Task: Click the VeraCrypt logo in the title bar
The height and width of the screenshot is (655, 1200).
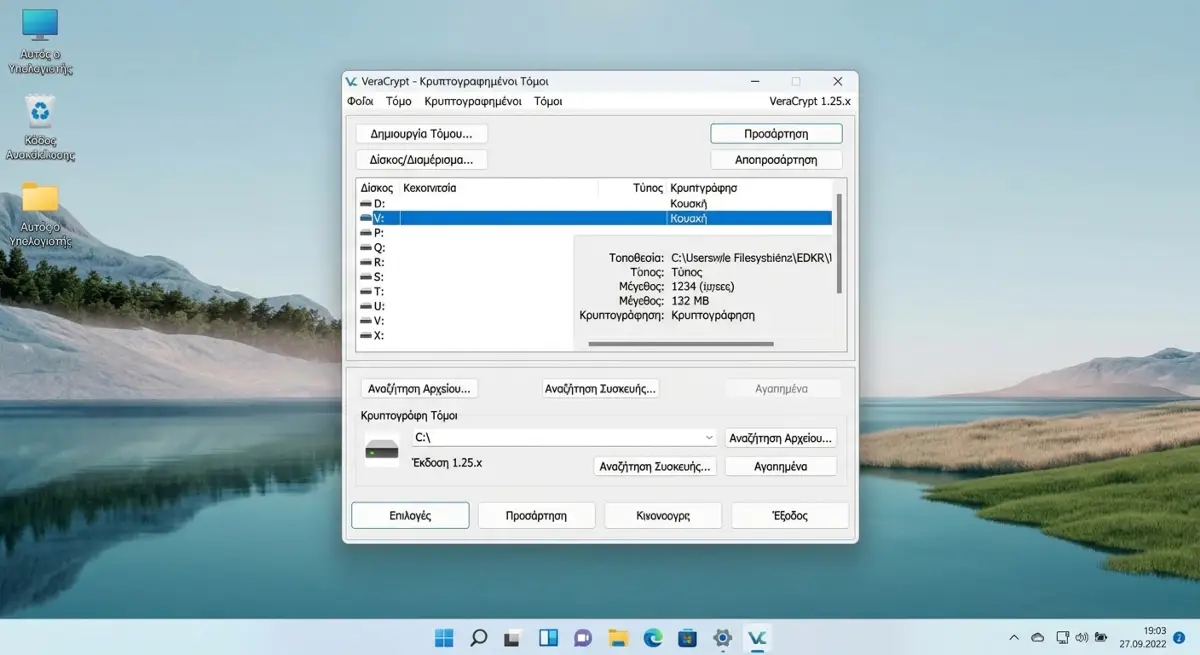Action: [351, 81]
